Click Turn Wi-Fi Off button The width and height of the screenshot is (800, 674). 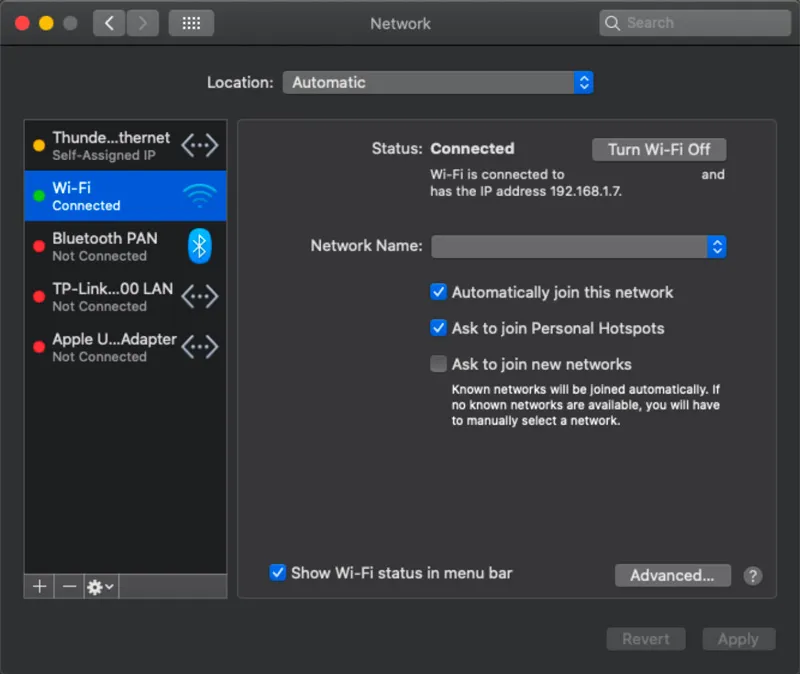pyautogui.click(x=659, y=149)
